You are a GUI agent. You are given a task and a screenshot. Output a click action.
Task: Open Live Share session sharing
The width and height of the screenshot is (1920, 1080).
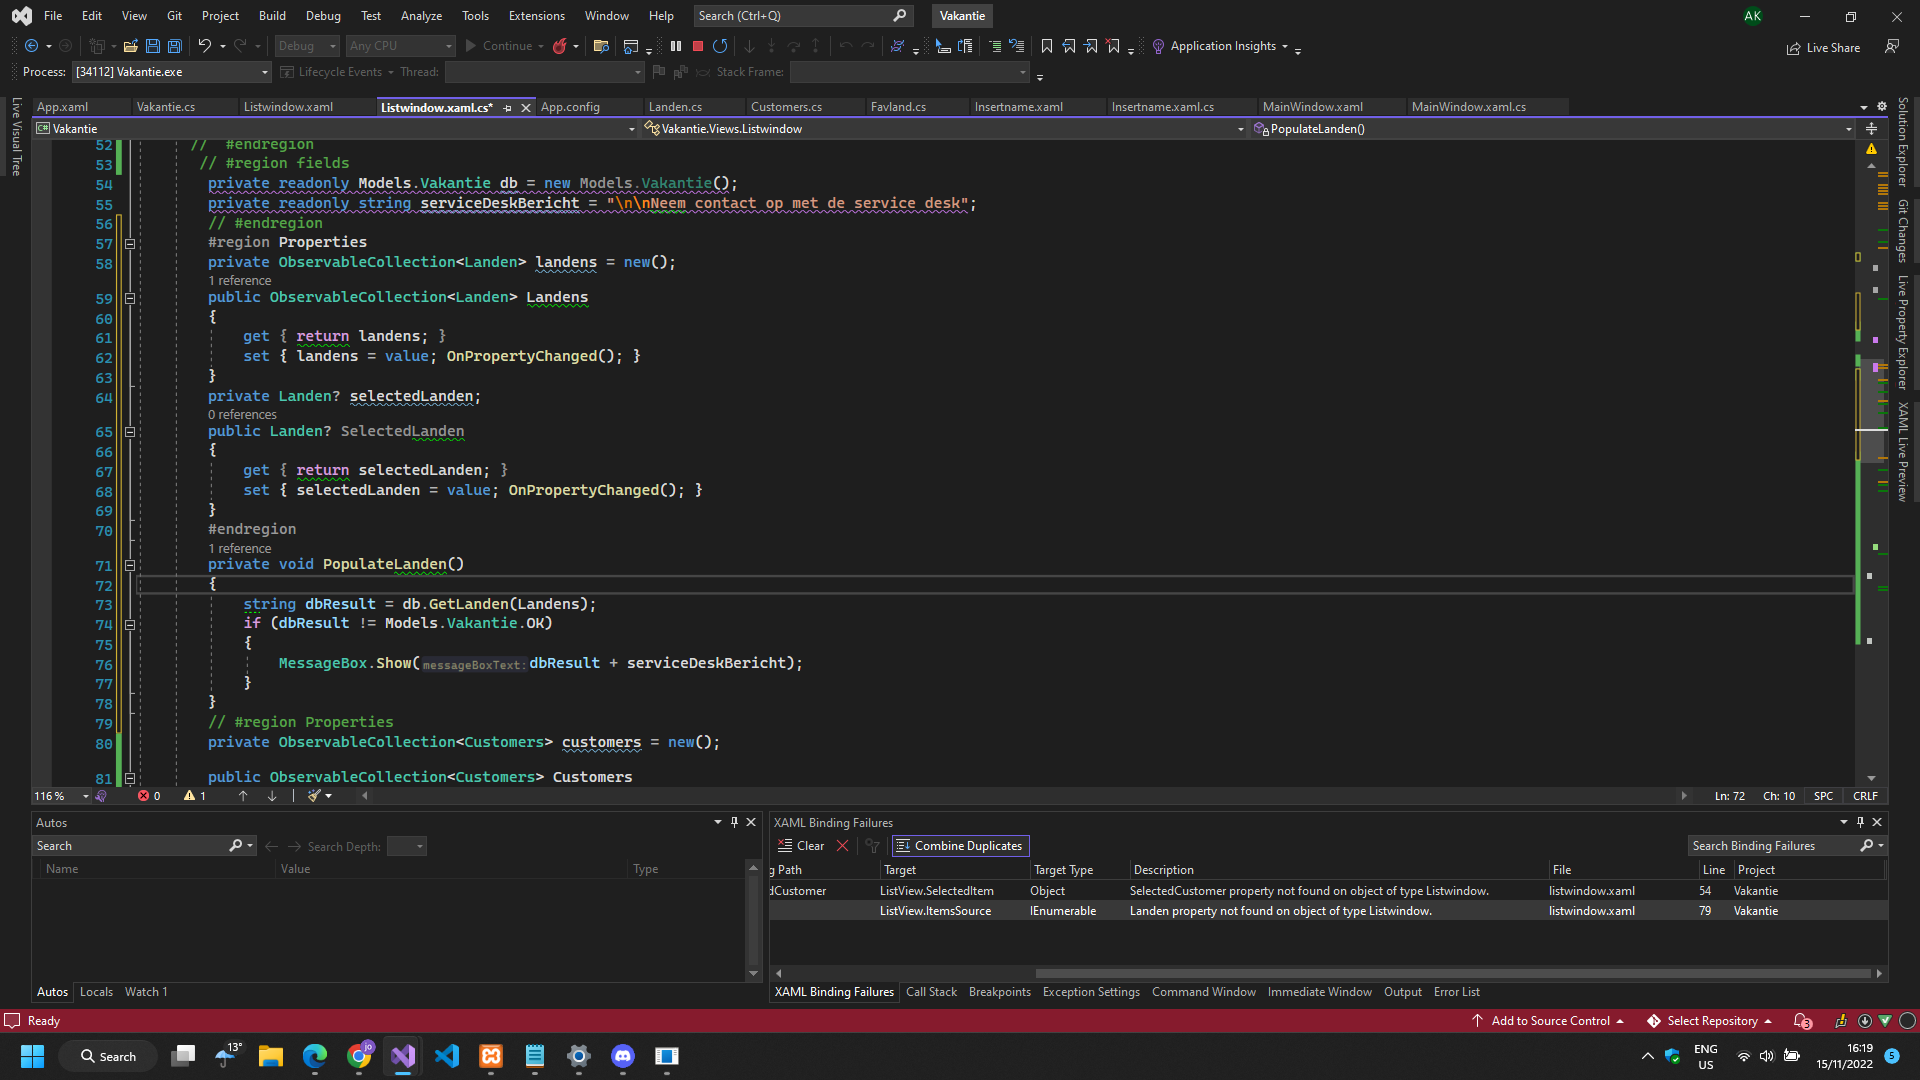[1824, 47]
